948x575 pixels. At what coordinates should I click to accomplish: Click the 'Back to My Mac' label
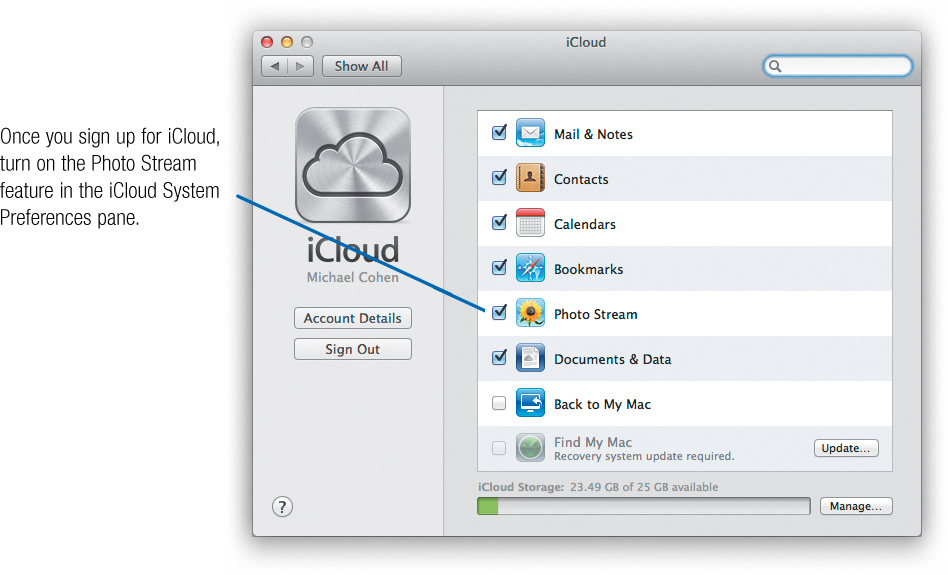[x=602, y=404]
